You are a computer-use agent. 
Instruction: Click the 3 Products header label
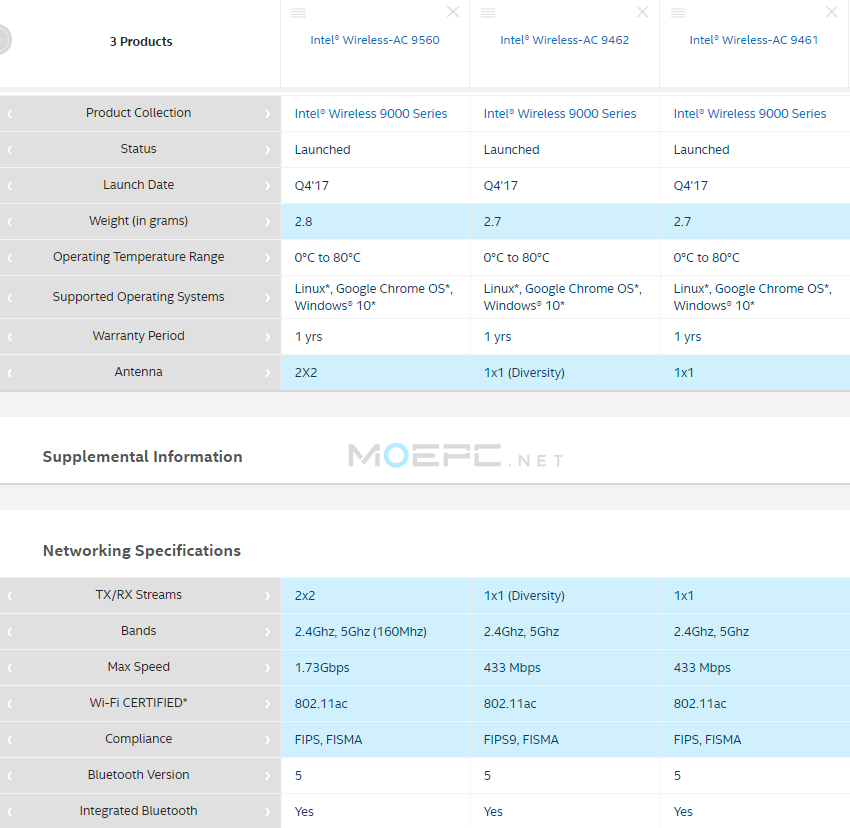coord(141,41)
